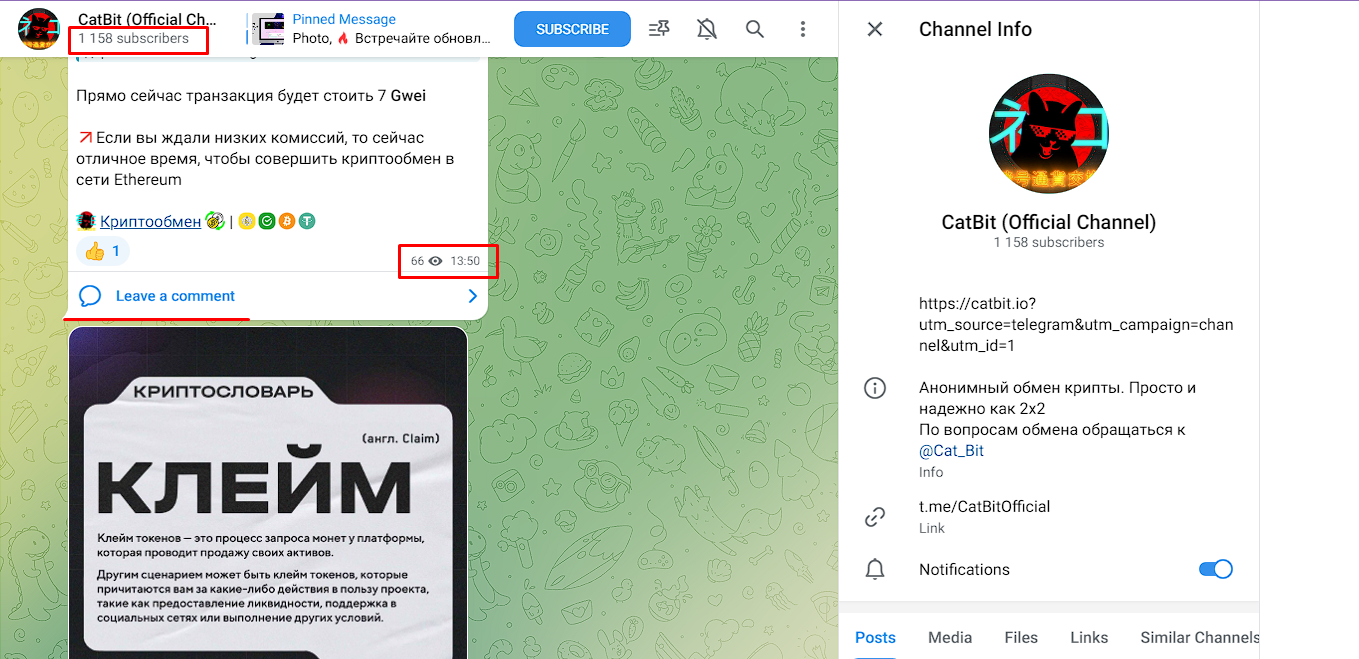Image resolution: width=1359 pixels, height=659 pixels.
Task: Unmute channel via crossed bell icon
Action: [x=707, y=29]
